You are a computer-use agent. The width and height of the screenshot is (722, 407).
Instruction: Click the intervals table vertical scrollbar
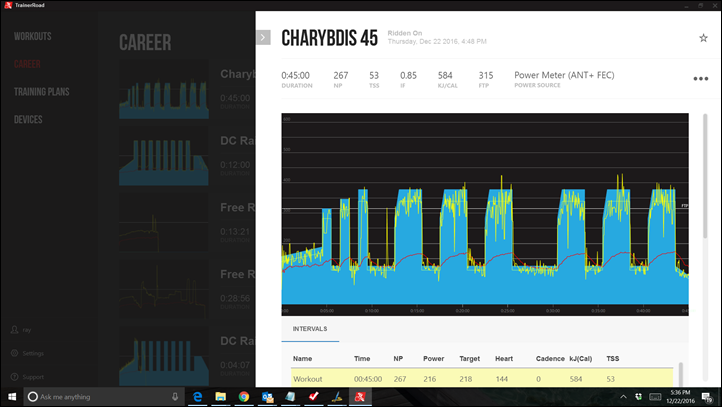[x=681, y=375]
